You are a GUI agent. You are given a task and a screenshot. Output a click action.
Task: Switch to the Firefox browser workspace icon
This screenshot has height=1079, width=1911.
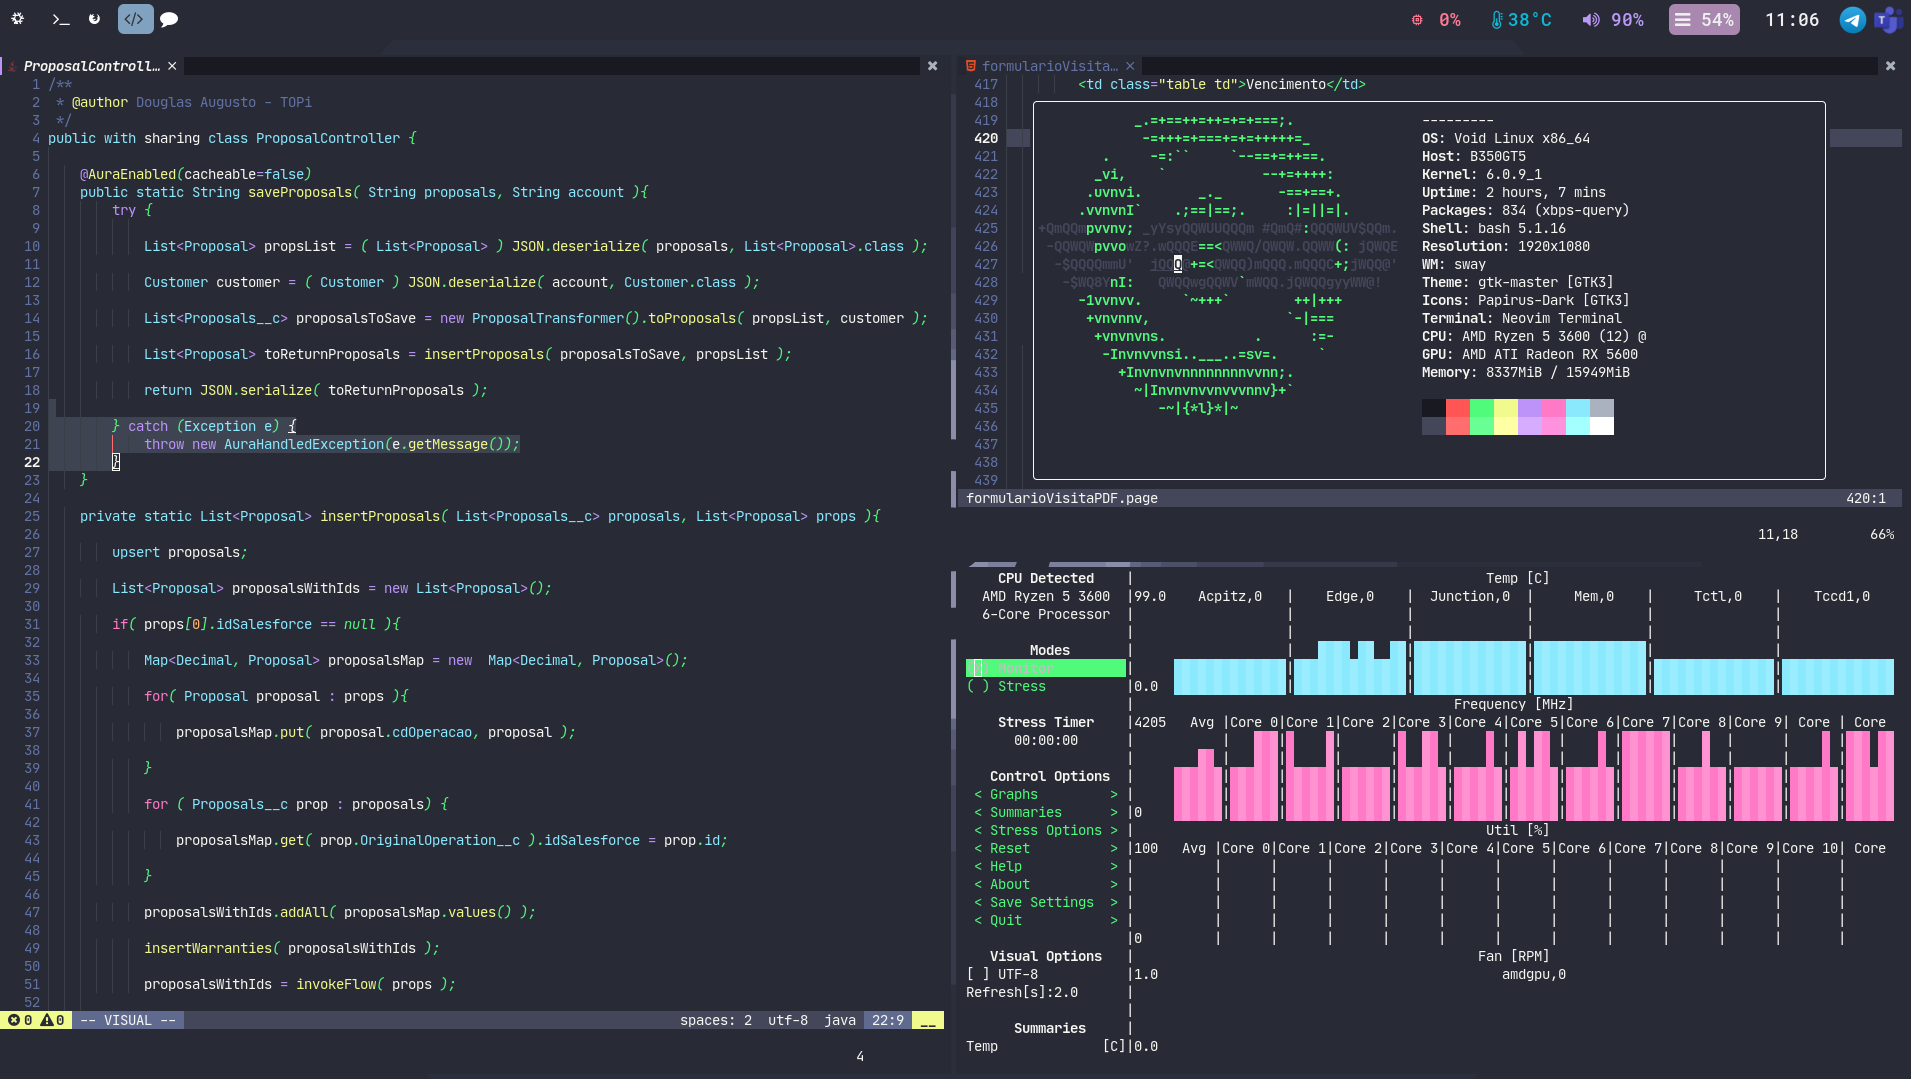tap(94, 19)
